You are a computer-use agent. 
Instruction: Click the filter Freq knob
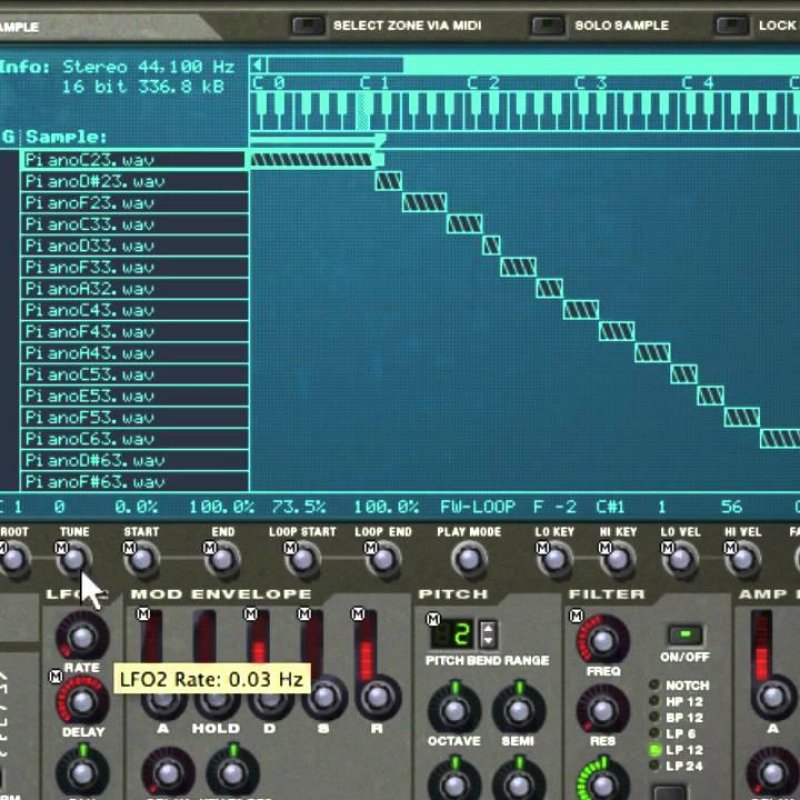click(x=603, y=640)
